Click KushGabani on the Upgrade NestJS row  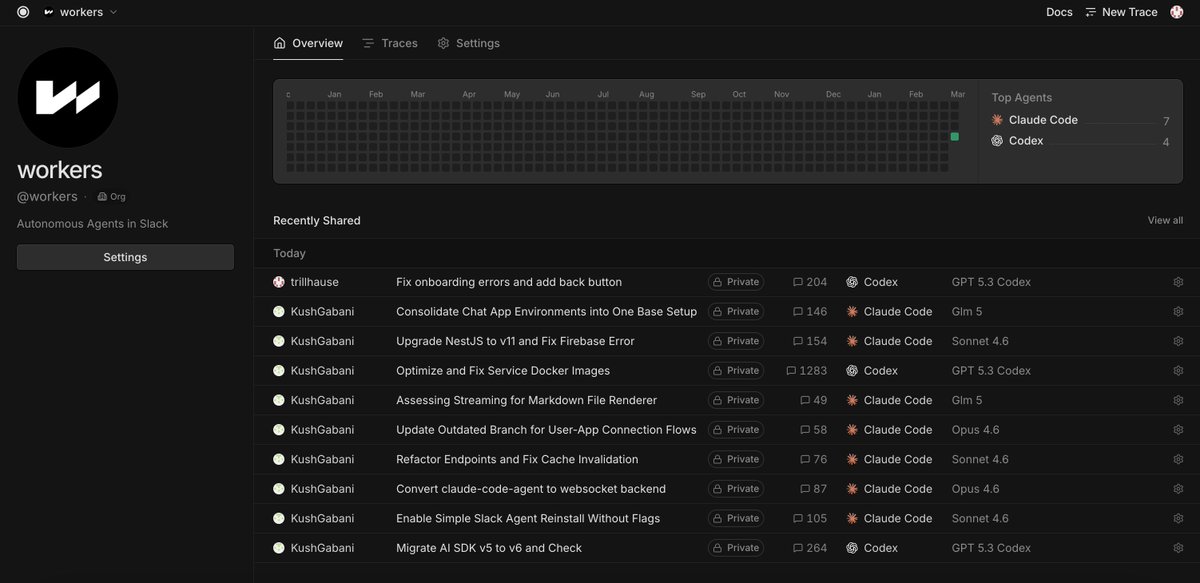coord(322,341)
